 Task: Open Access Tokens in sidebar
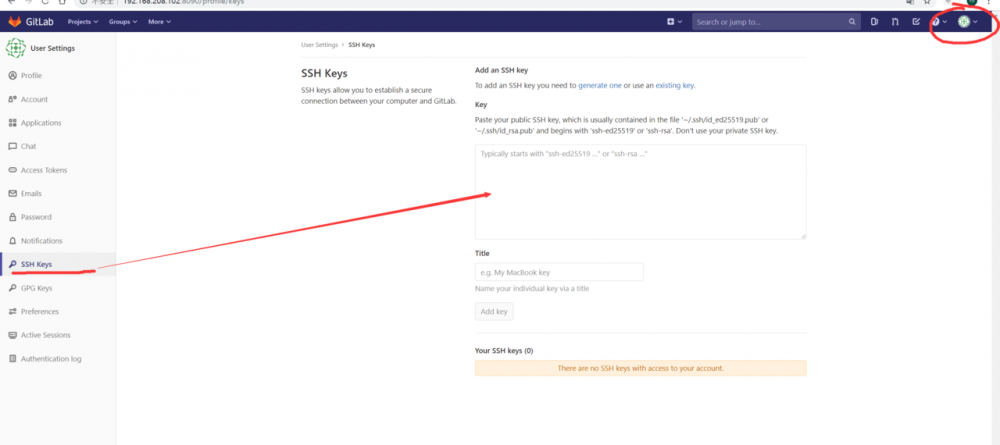click(44, 170)
